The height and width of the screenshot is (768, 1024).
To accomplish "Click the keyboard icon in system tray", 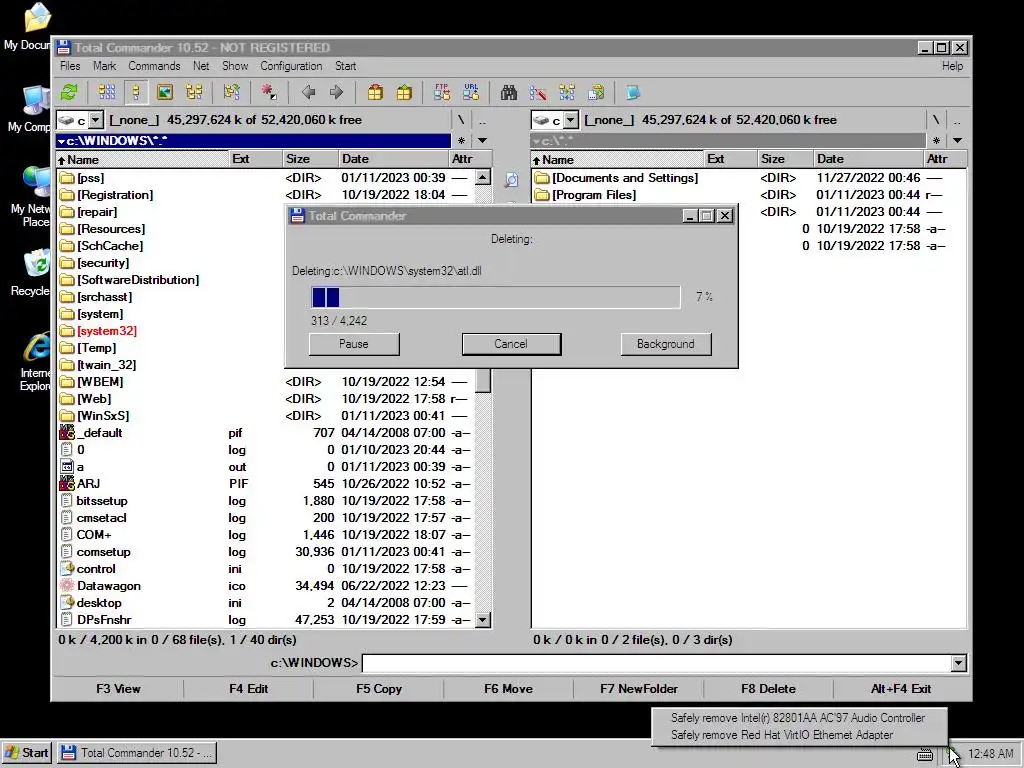I will tap(925, 755).
